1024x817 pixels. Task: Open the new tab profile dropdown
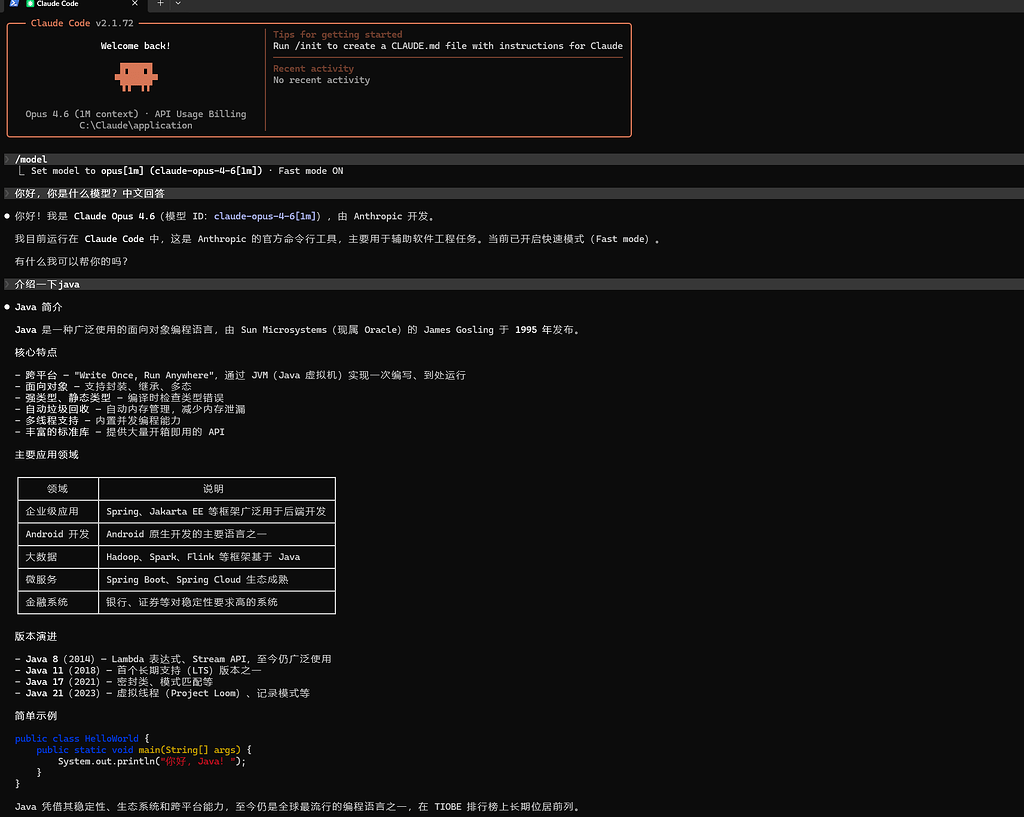pos(178,3)
